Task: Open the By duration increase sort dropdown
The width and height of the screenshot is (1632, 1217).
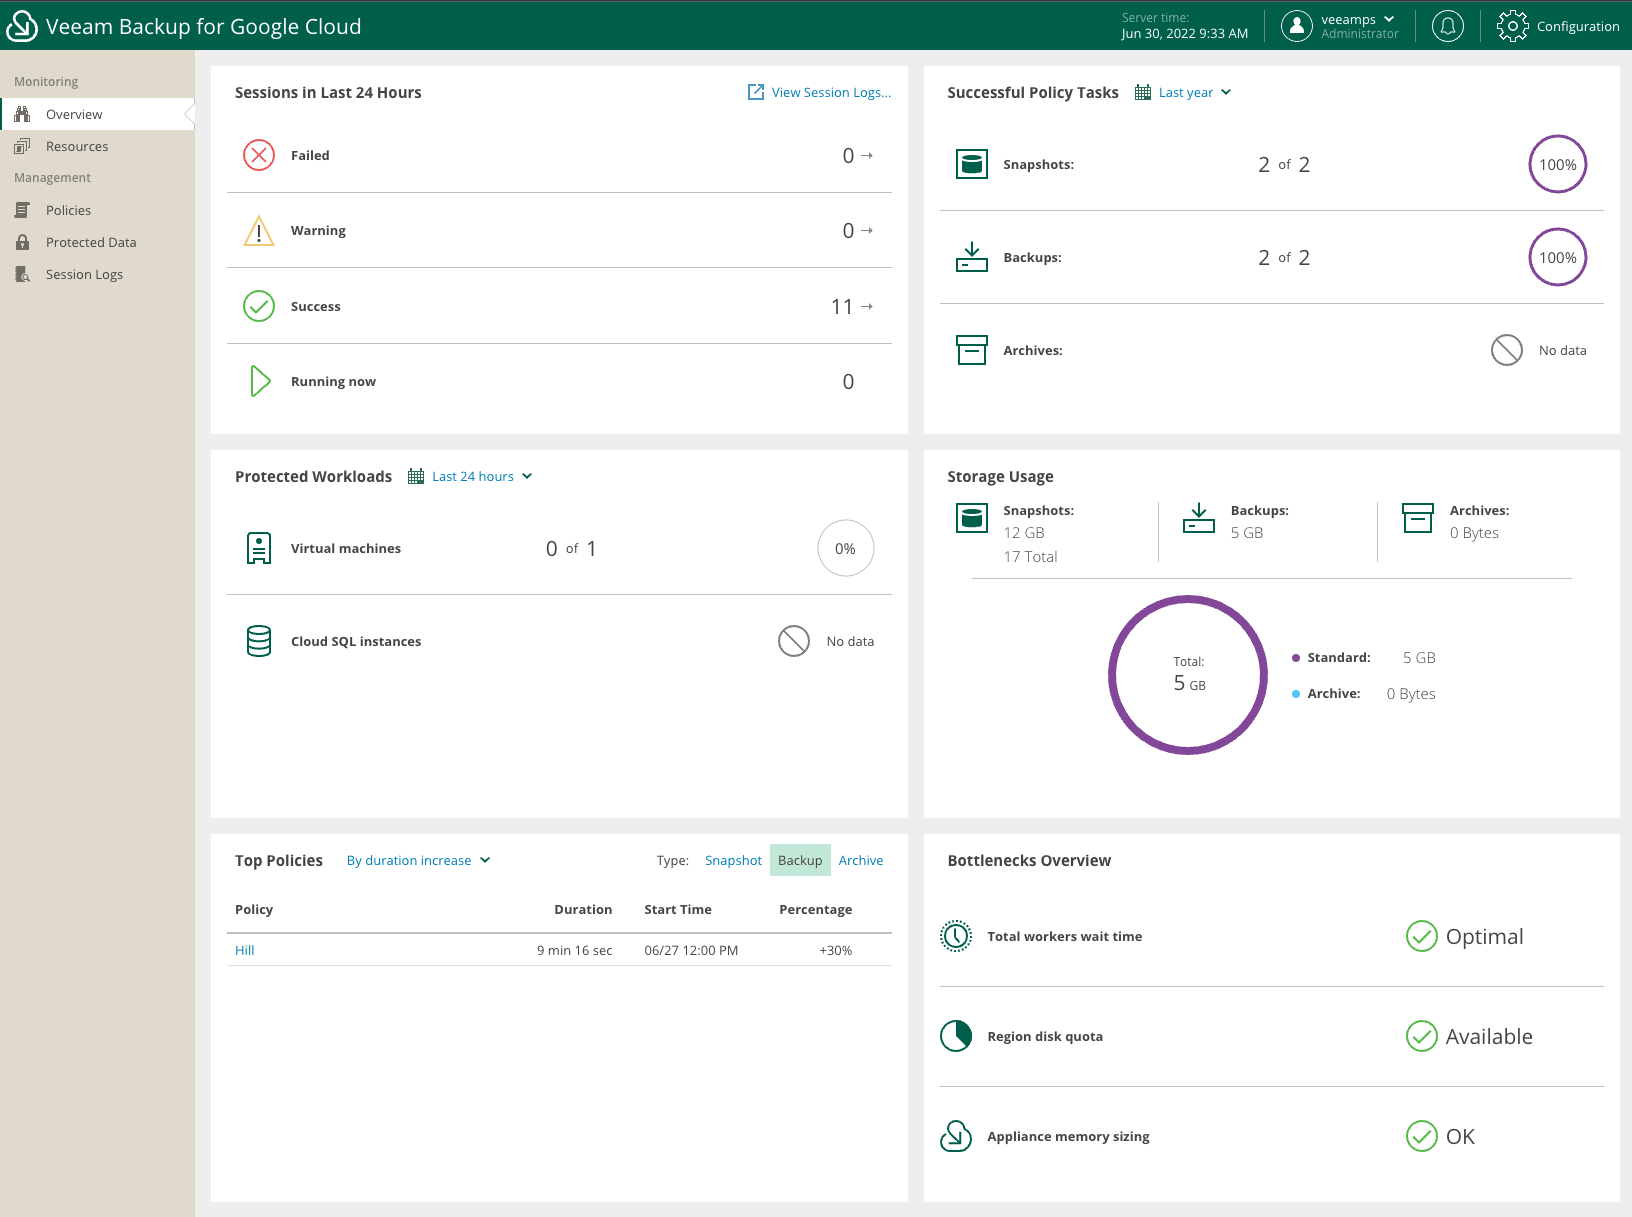Action: click(419, 860)
